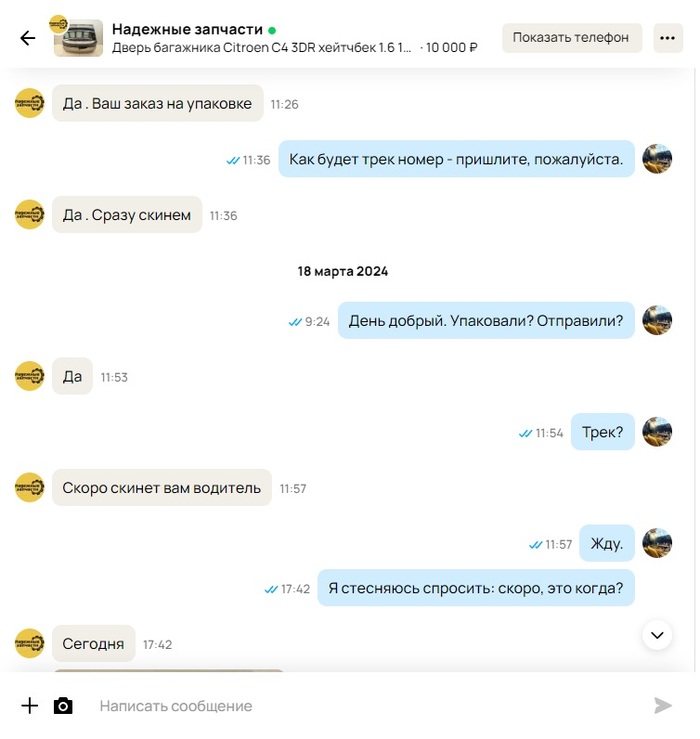Click 'Показать телефон' button
The width and height of the screenshot is (700, 739).
571,38
